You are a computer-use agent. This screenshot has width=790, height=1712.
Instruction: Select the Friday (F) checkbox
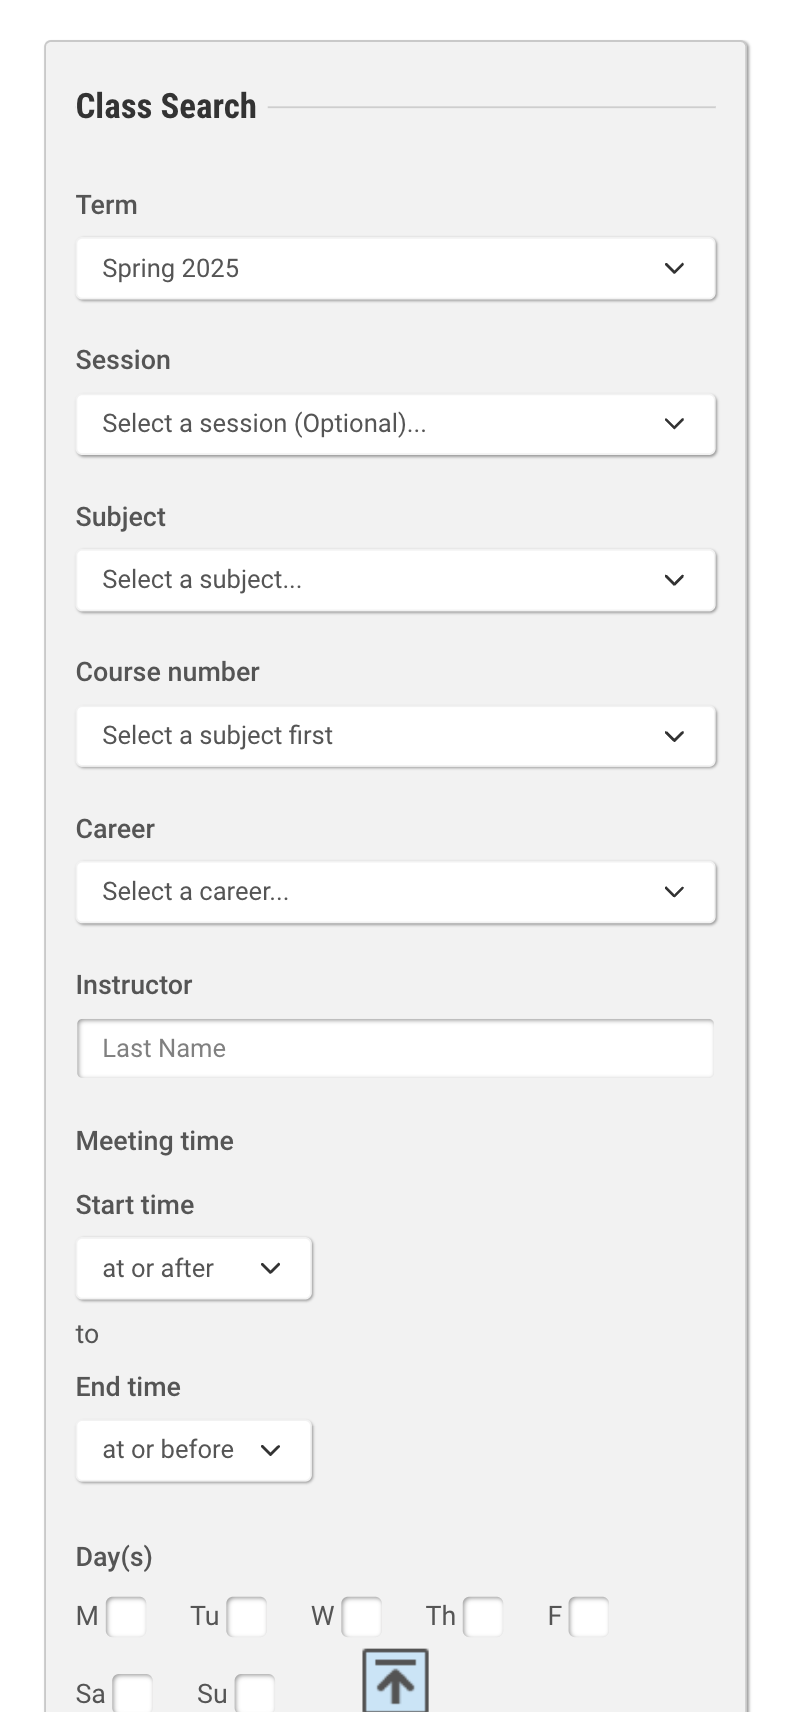click(x=589, y=1617)
